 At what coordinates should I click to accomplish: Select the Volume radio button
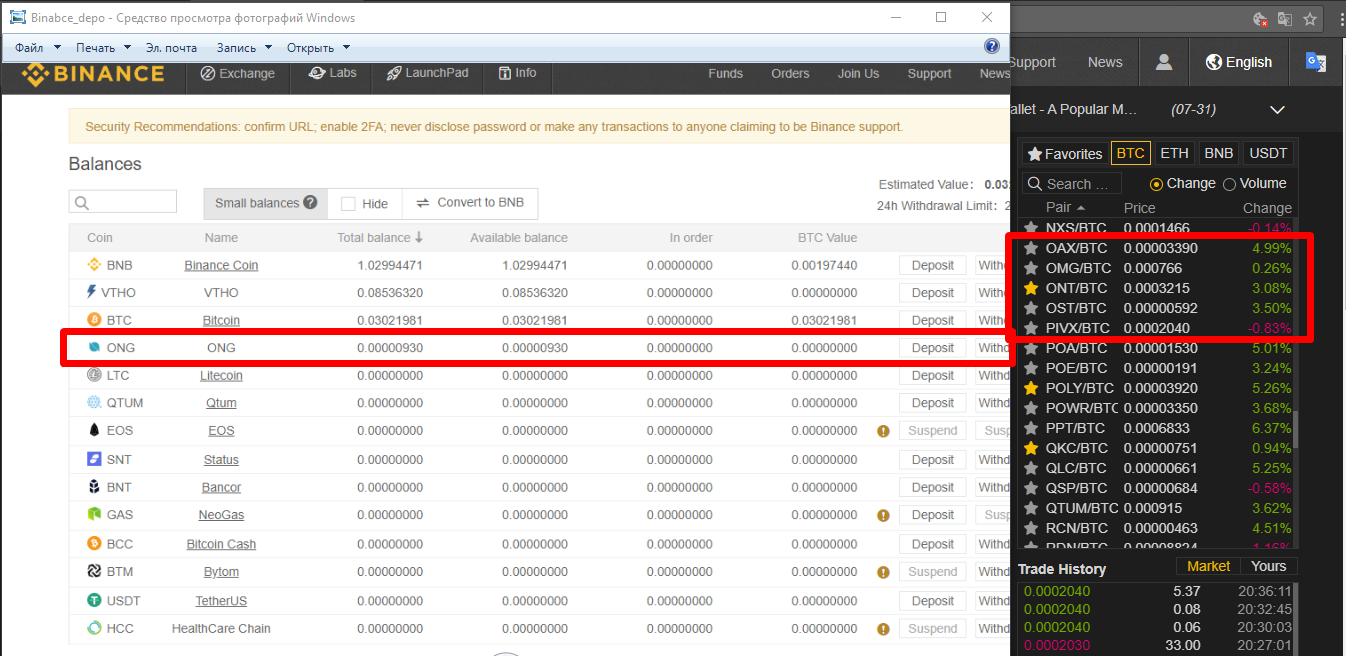[1229, 184]
